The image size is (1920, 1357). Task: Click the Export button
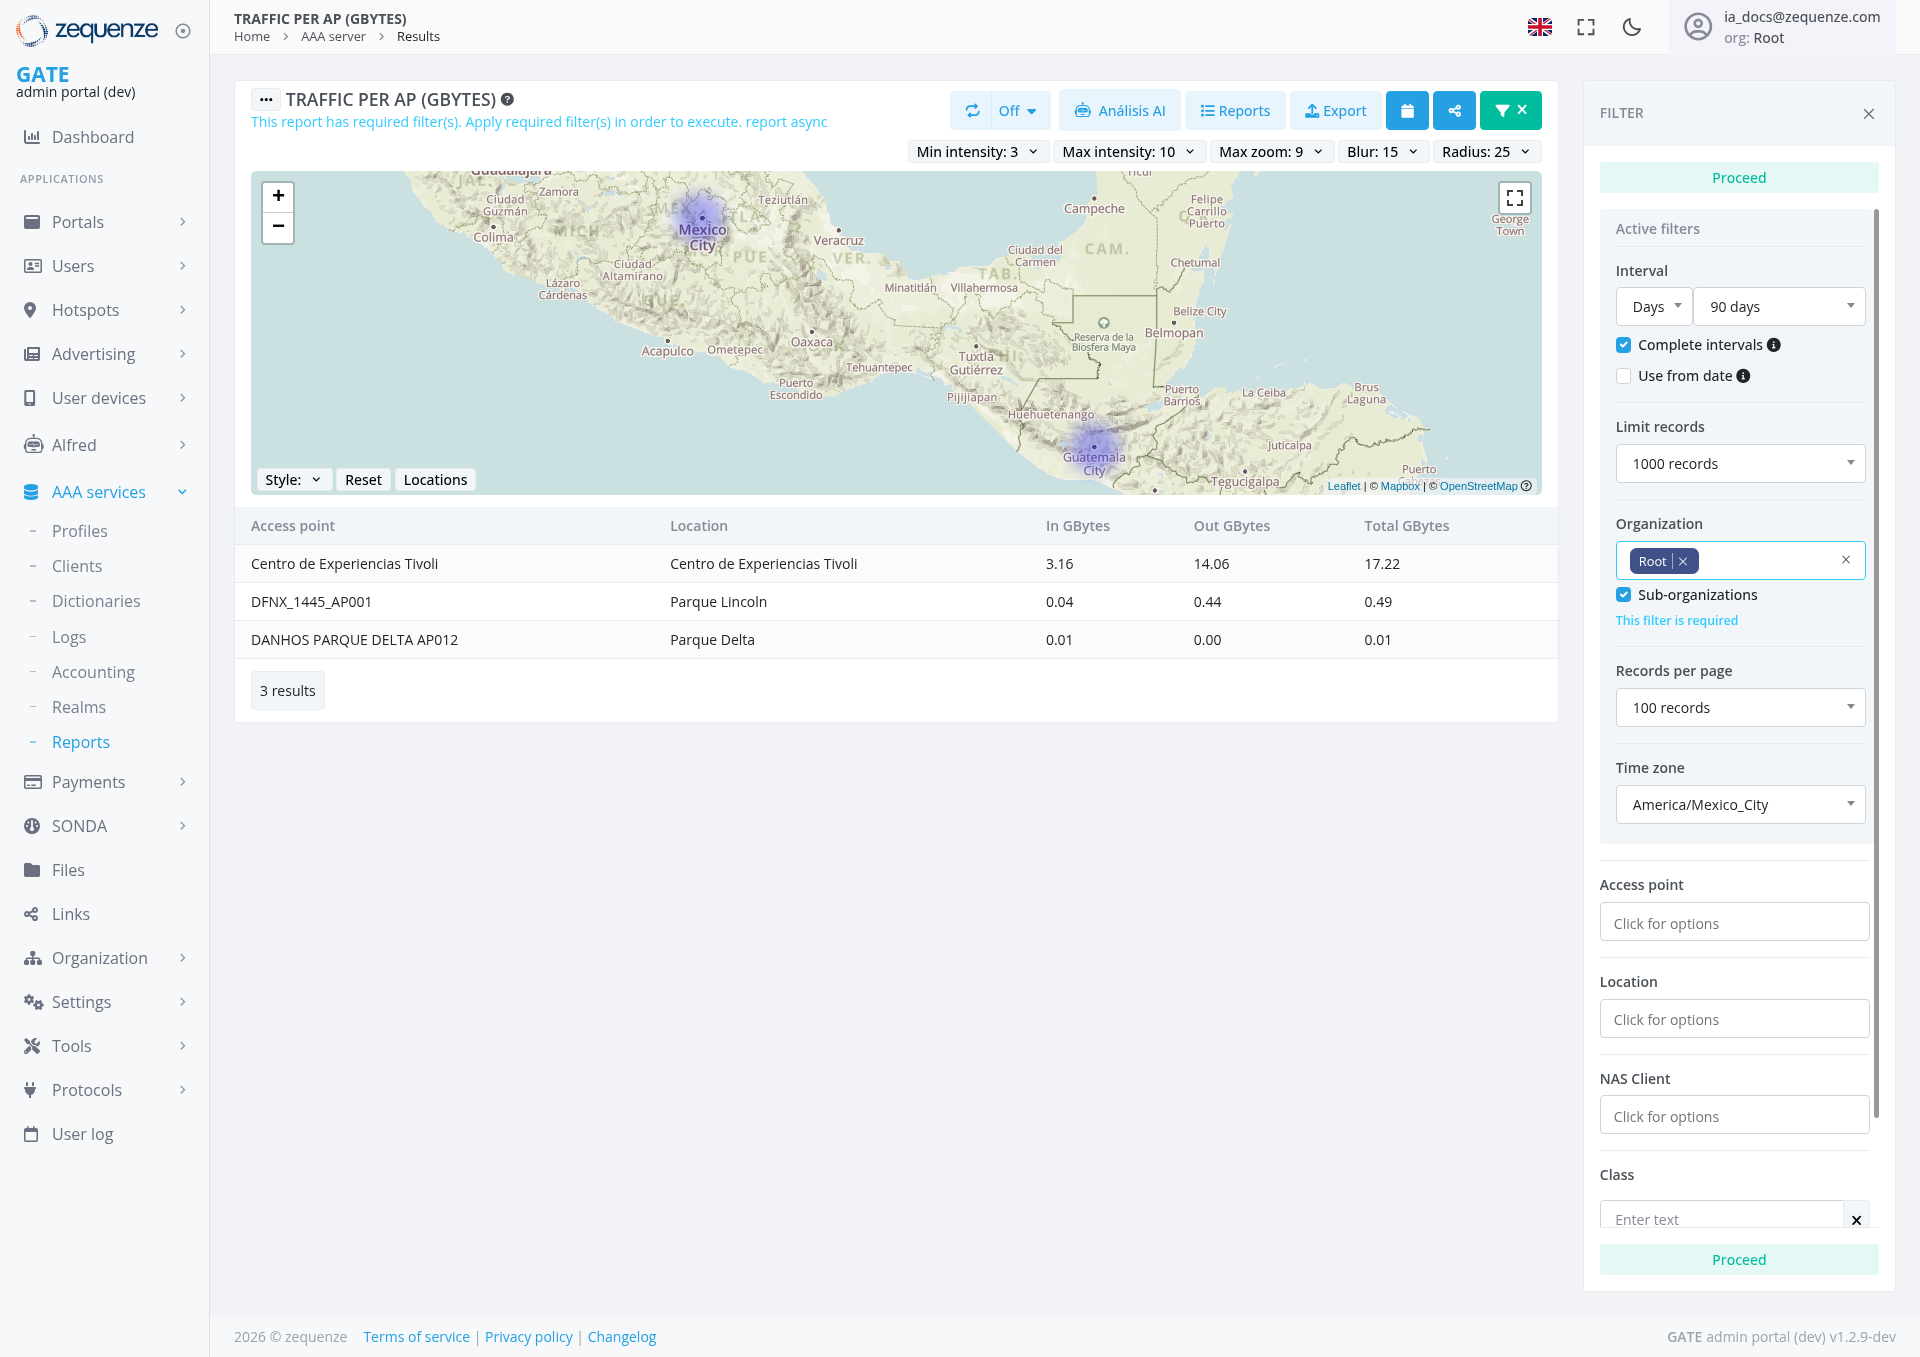click(x=1336, y=111)
